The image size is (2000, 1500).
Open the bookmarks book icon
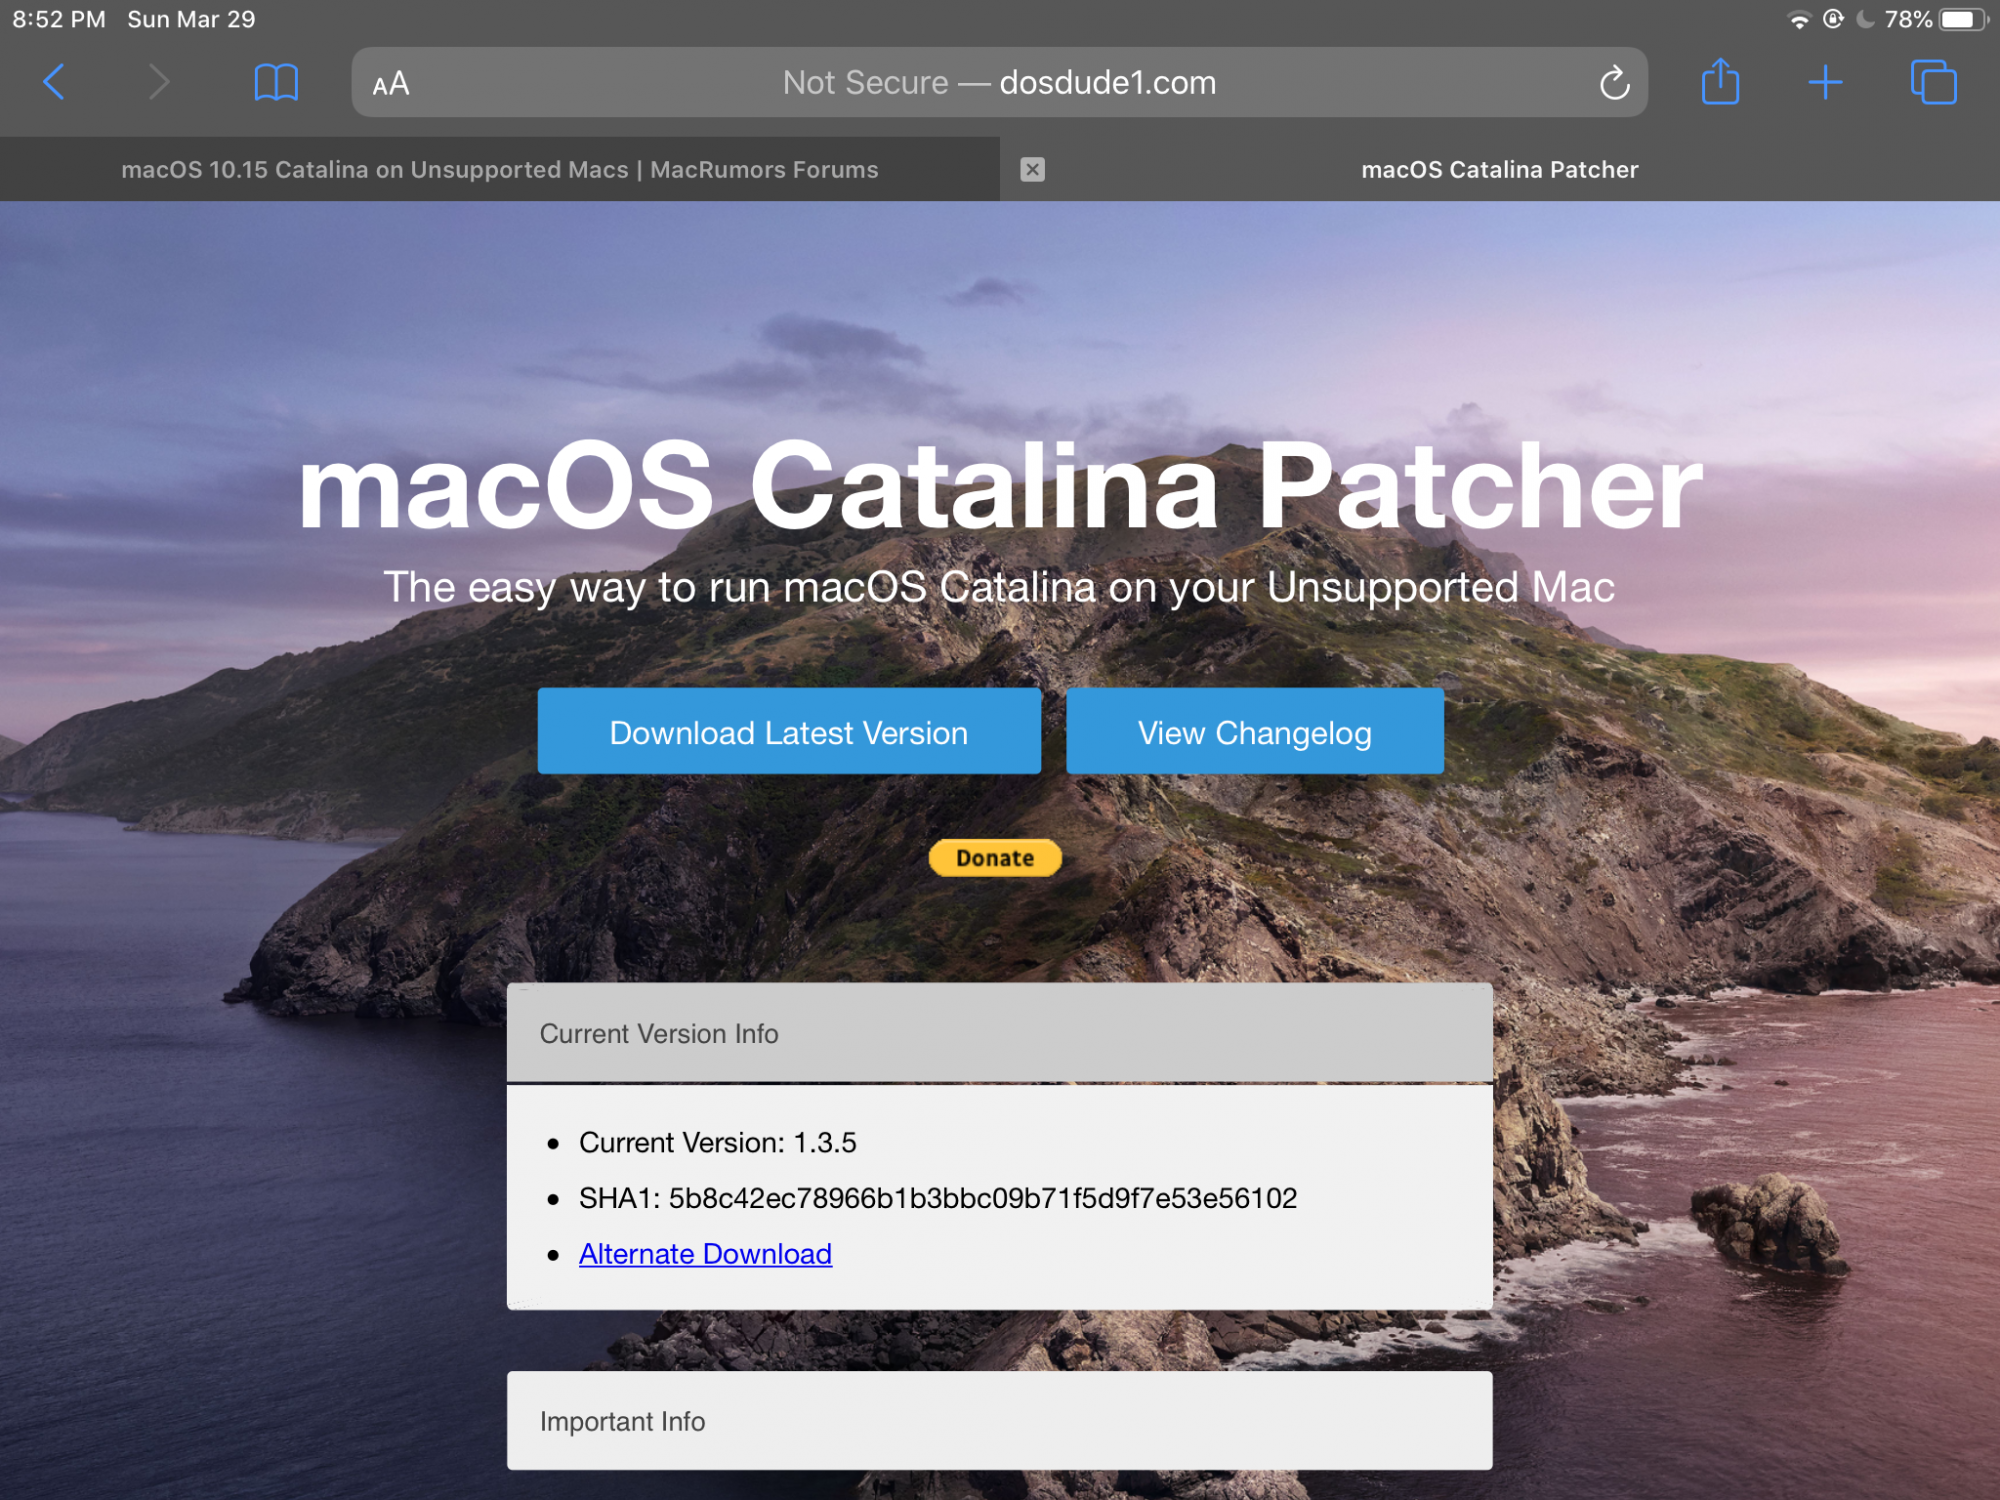pyautogui.click(x=276, y=82)
